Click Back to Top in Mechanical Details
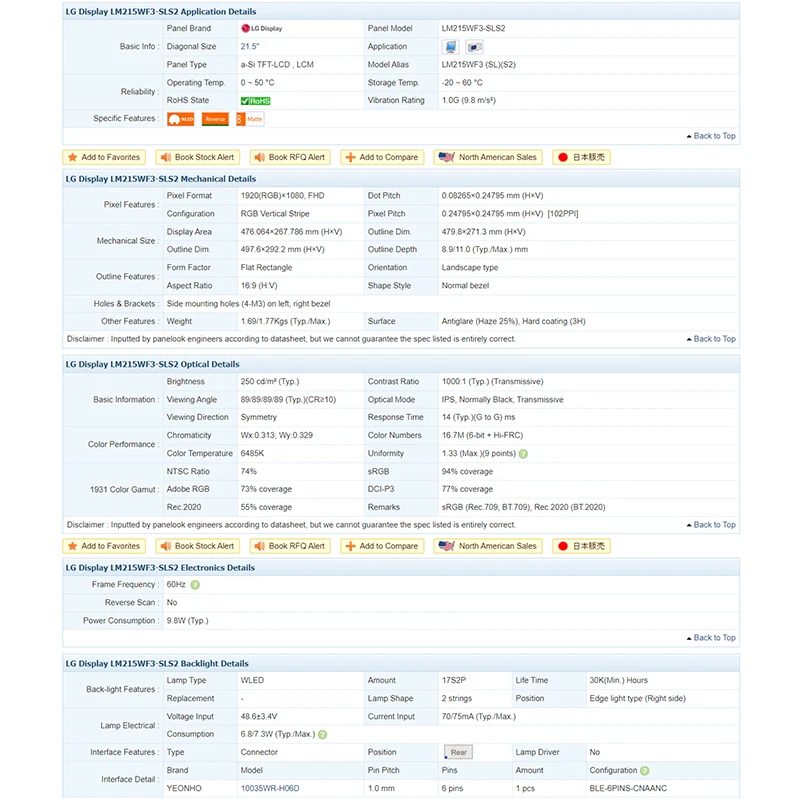The image size is (800, 800). coord(711,339)
